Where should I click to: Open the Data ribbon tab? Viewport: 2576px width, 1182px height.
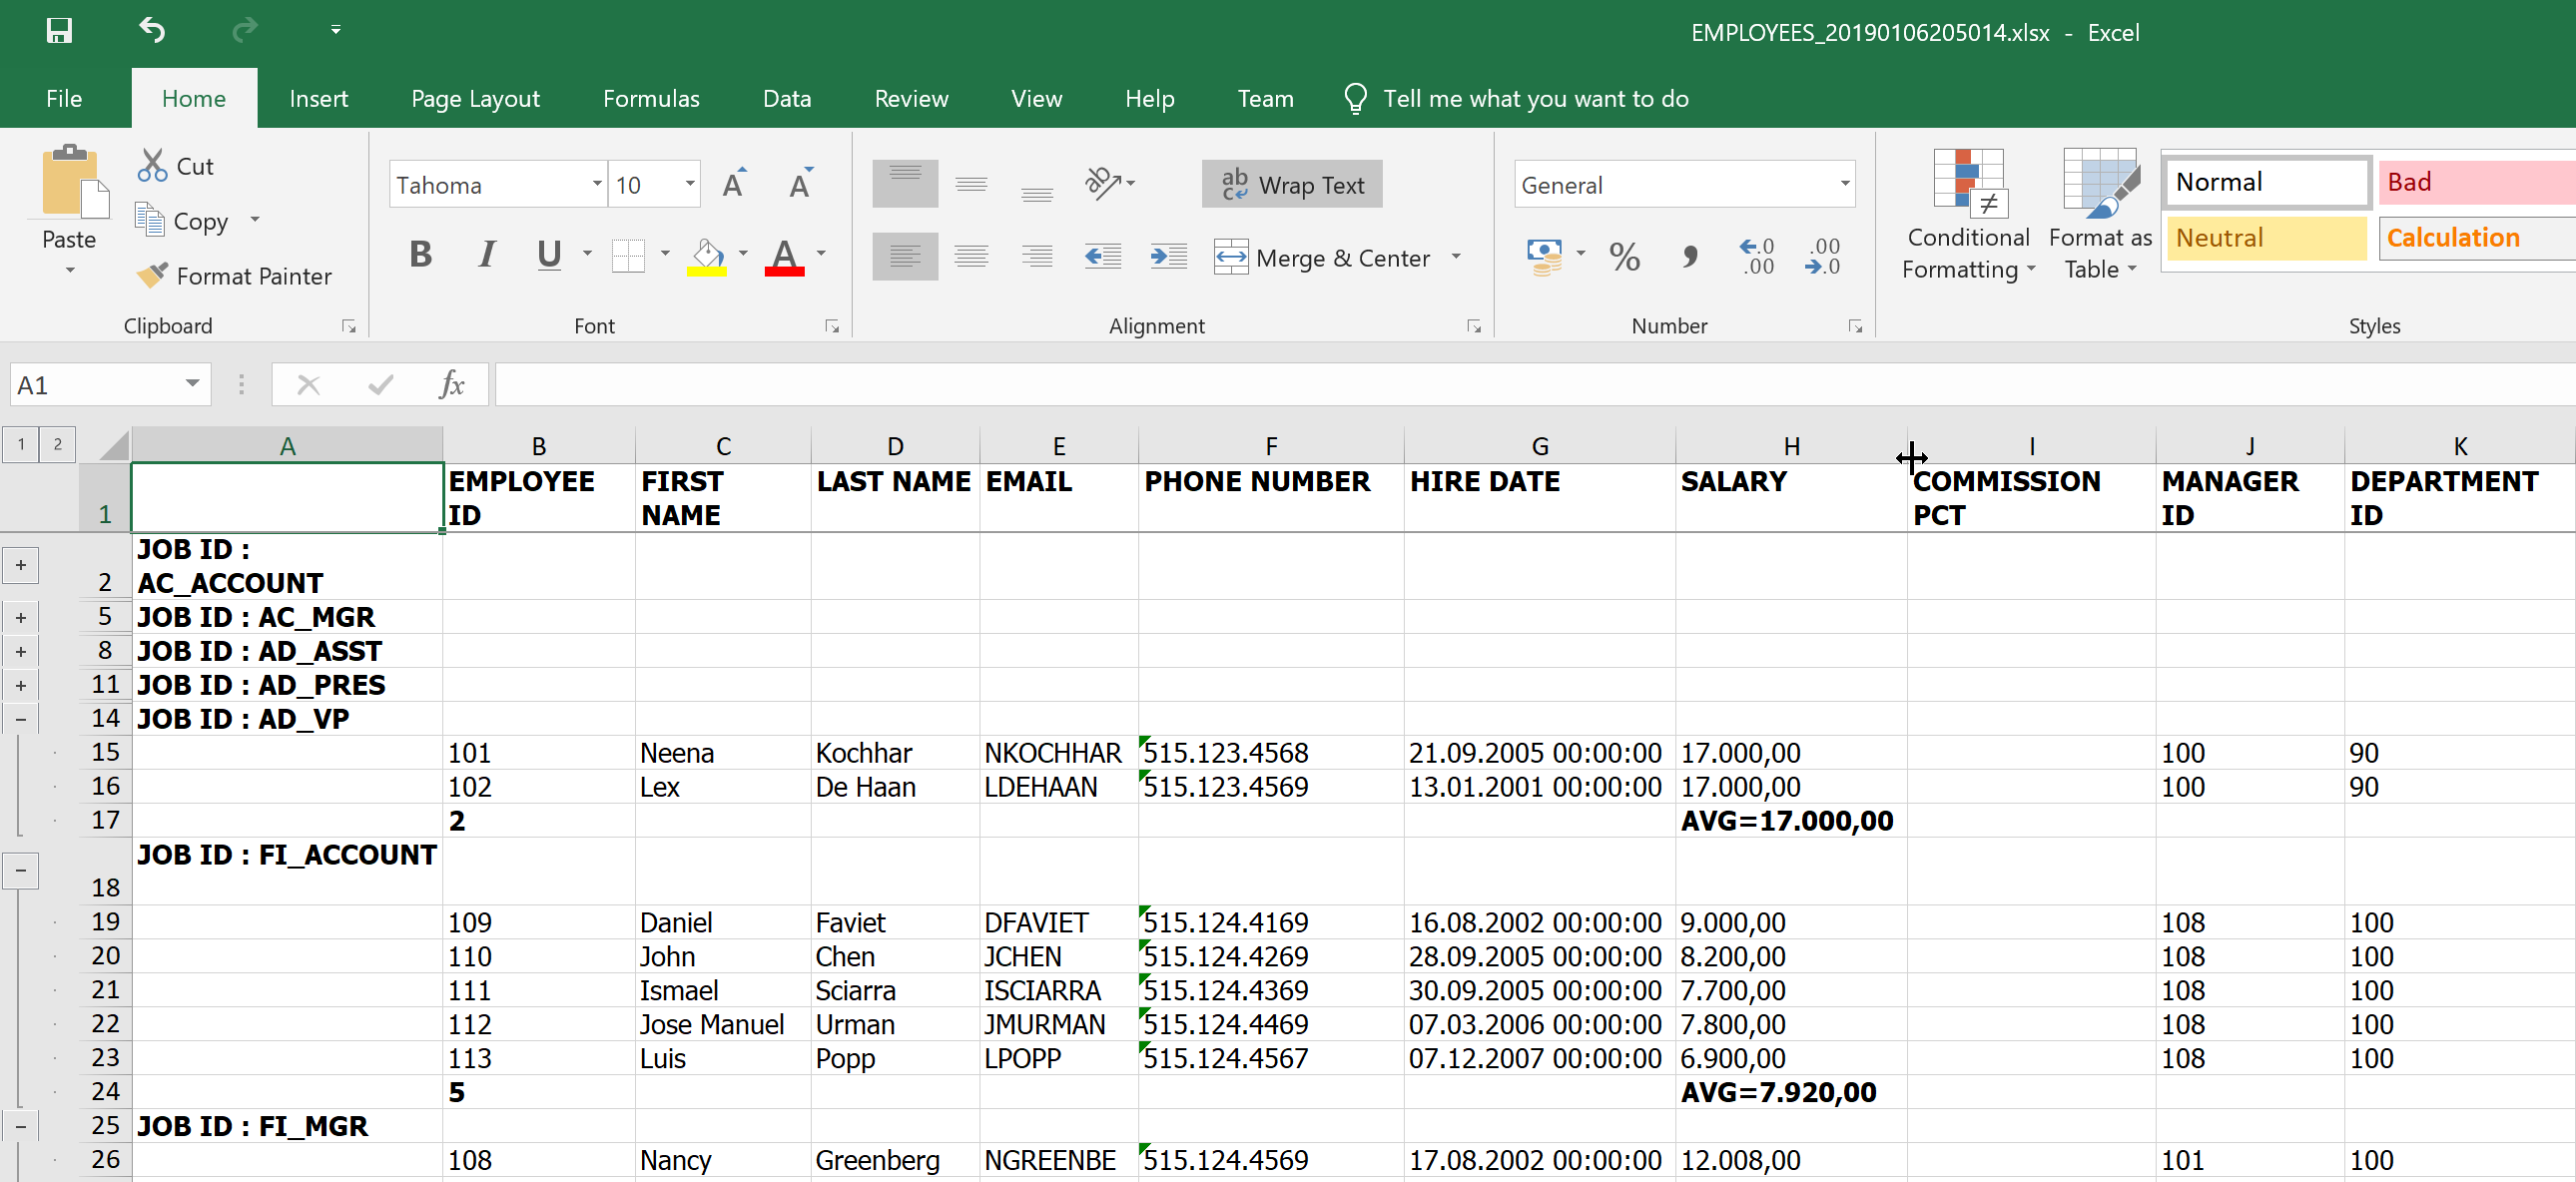786,98
